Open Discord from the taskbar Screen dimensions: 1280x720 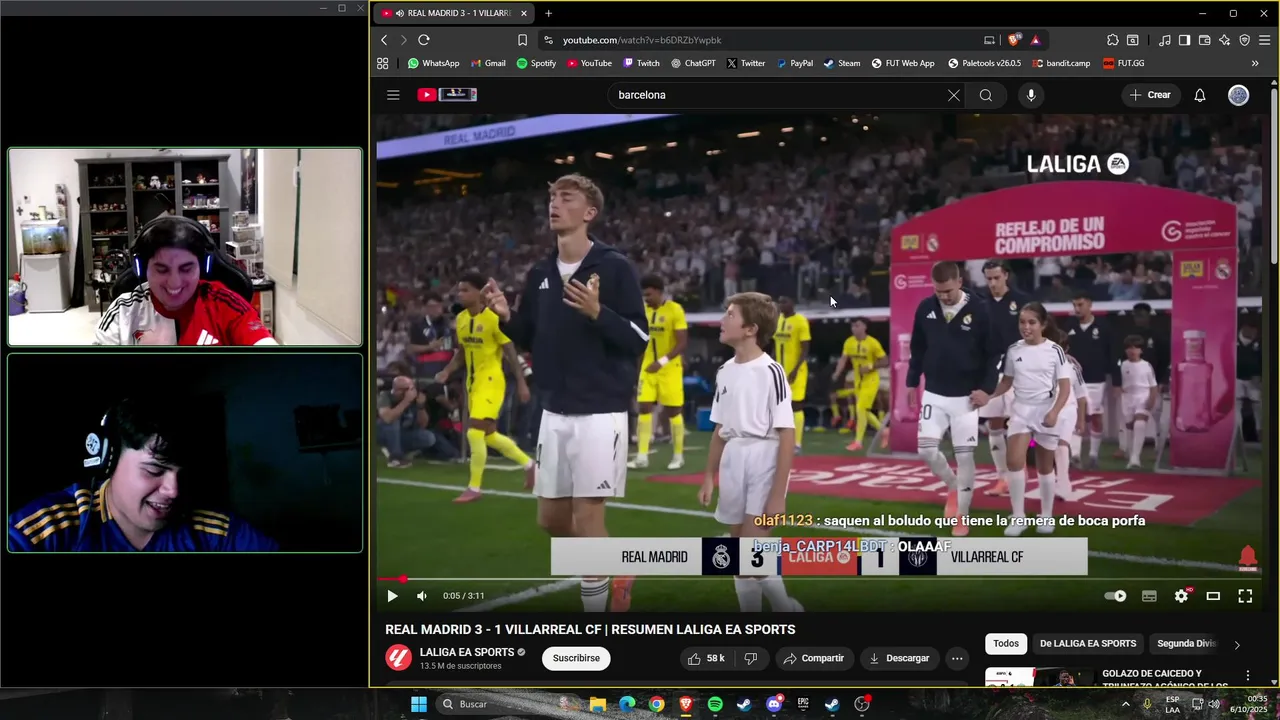point(774,704)
